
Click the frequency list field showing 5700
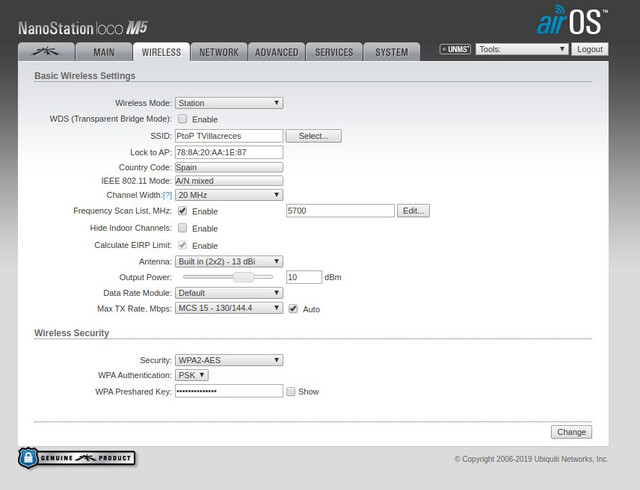click(x=340, y=211)
